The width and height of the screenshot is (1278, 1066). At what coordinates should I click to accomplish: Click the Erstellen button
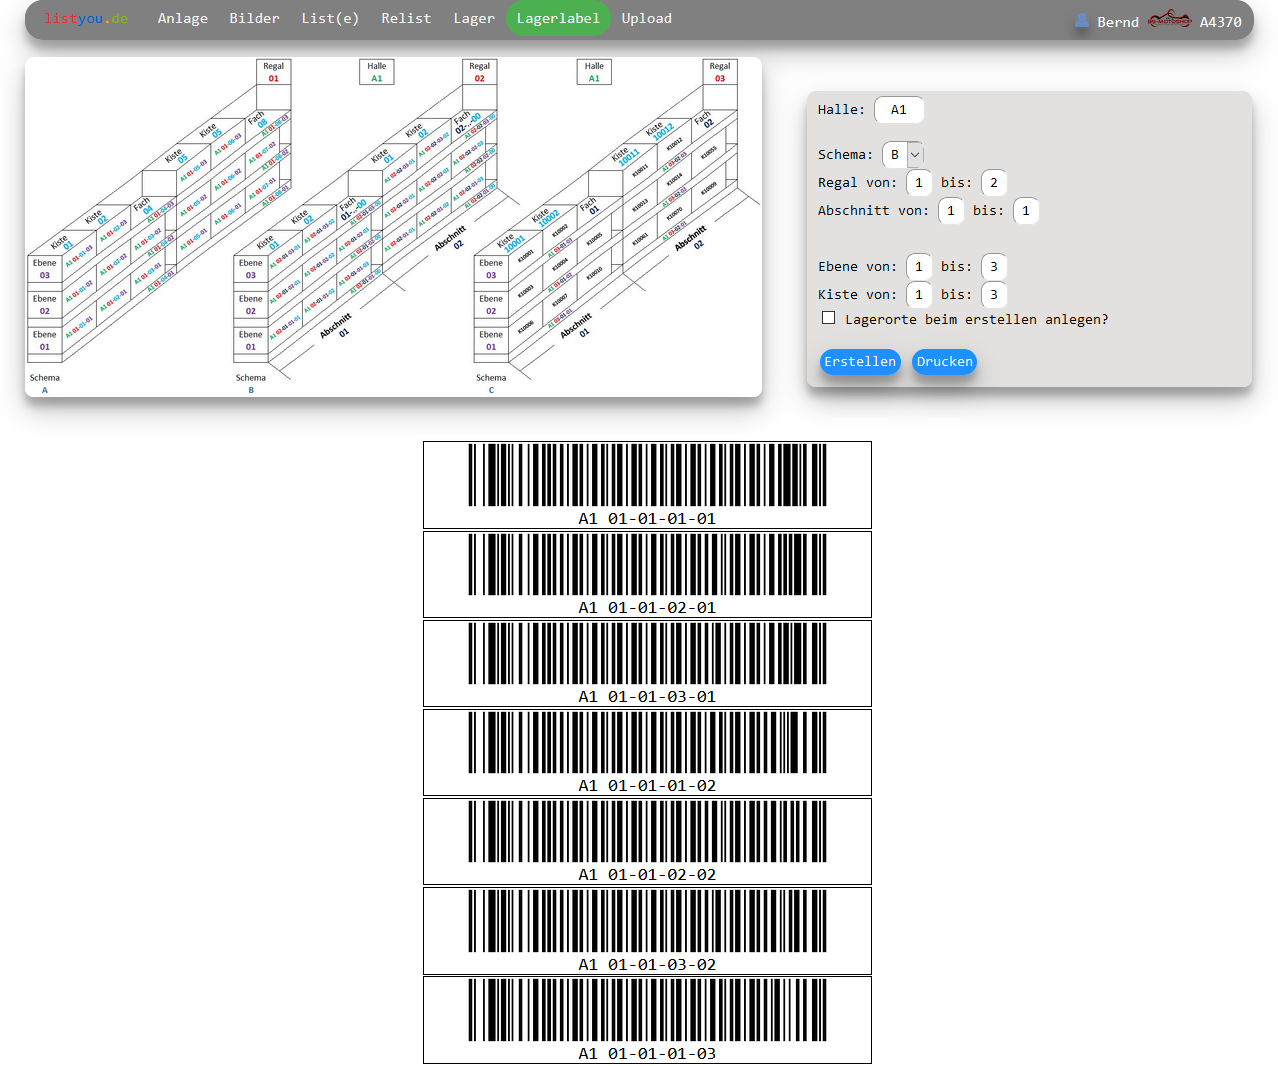tap(860, 362)
